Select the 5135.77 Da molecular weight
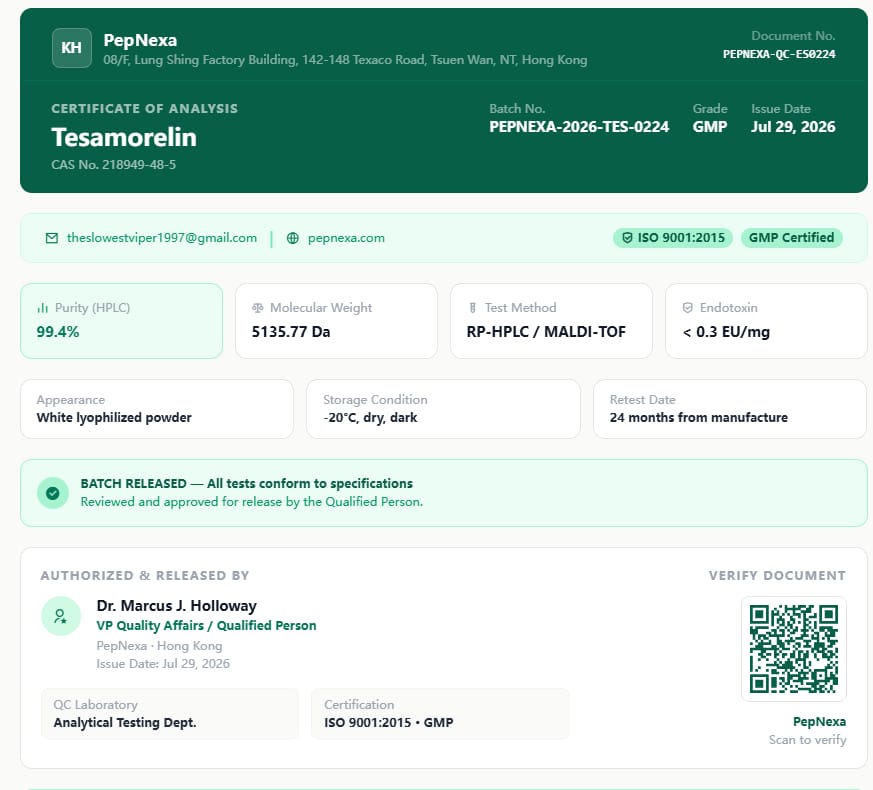 291,332
